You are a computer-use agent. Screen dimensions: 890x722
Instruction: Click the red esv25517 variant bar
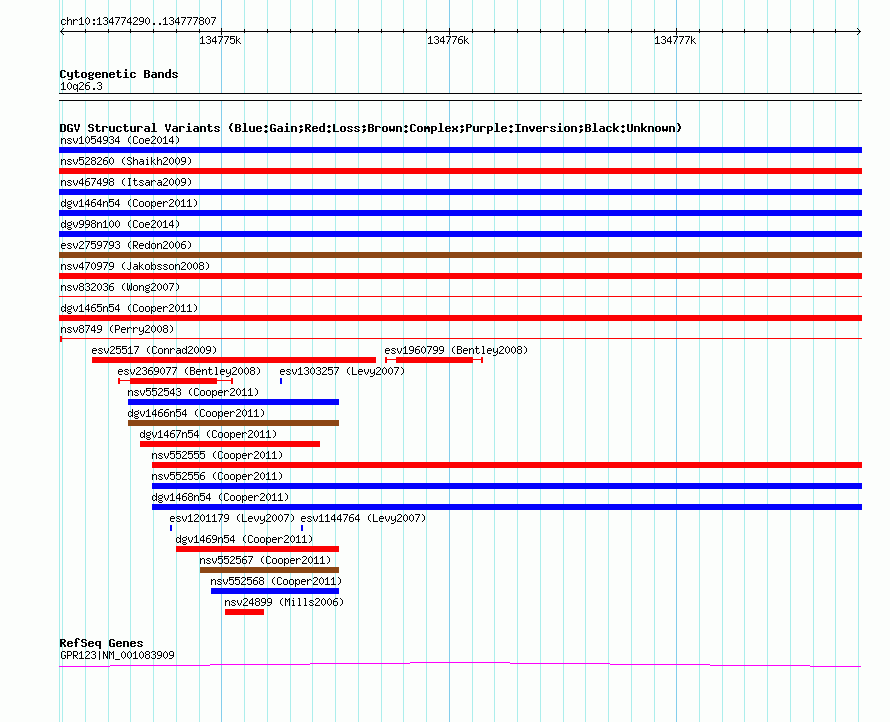(x=234, y=360)
